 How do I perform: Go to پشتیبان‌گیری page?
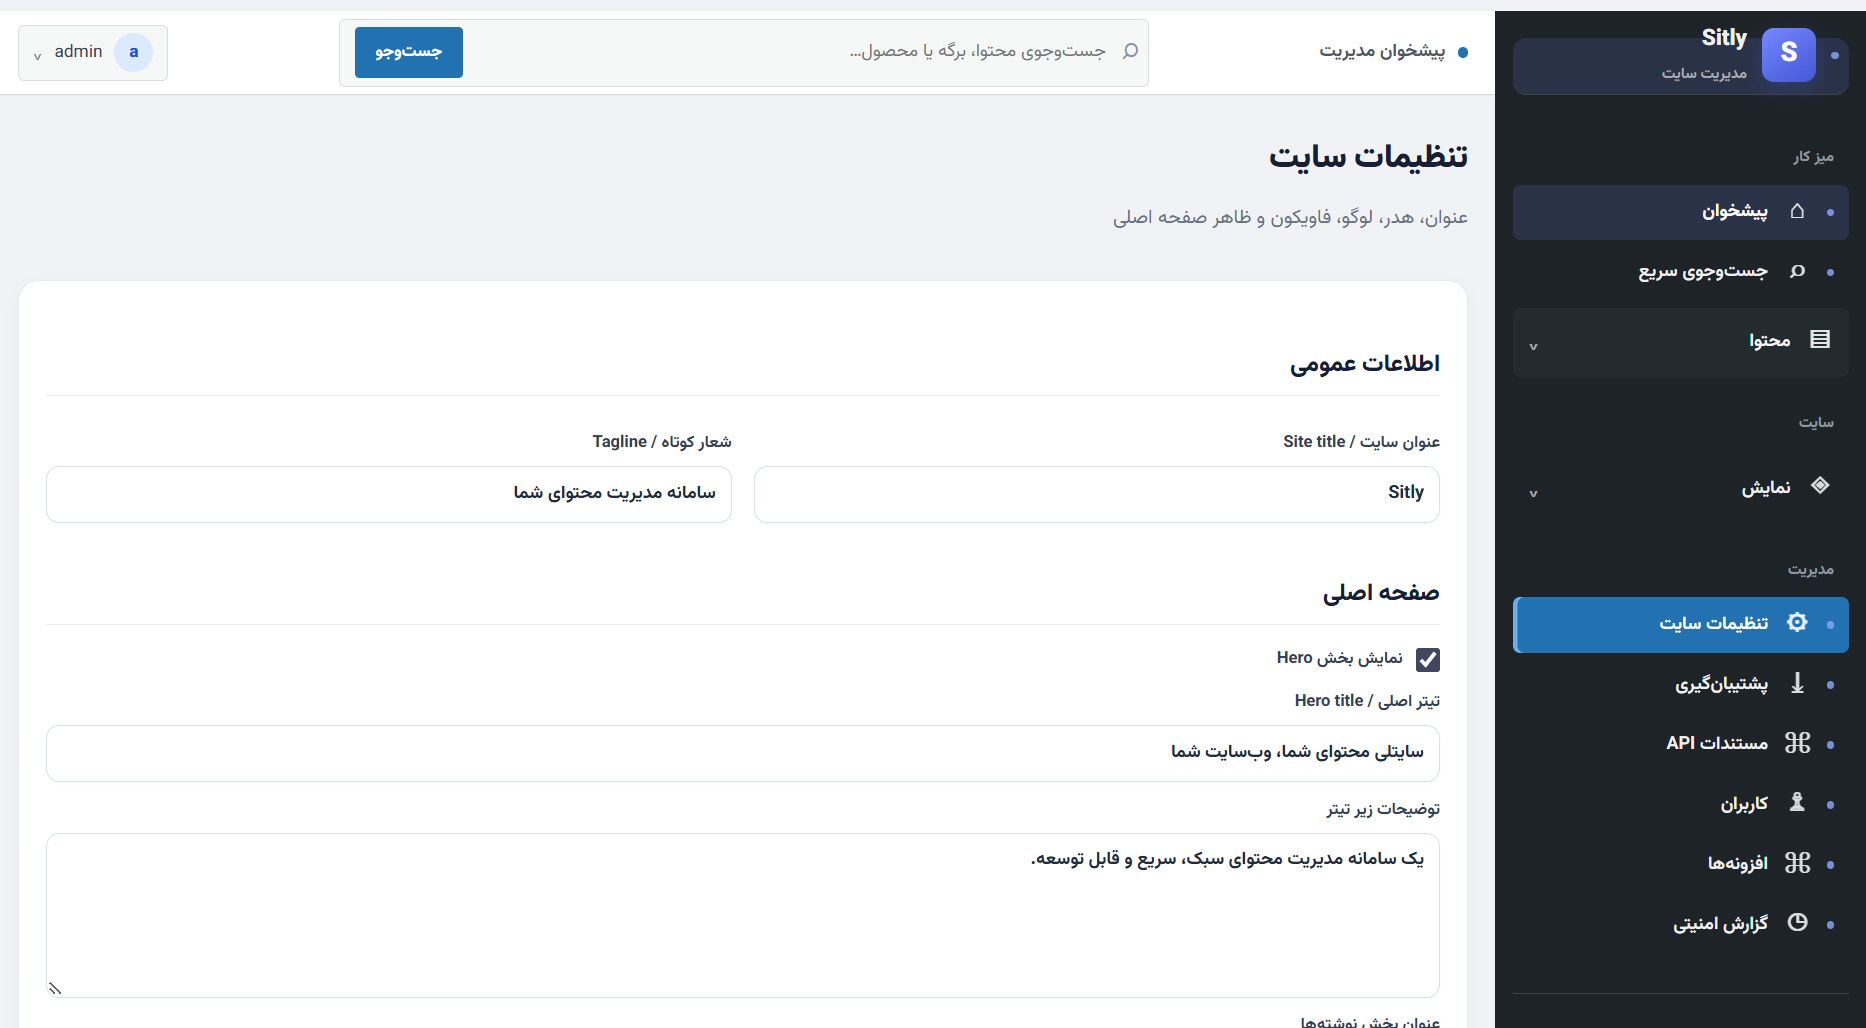(1680, 684)
